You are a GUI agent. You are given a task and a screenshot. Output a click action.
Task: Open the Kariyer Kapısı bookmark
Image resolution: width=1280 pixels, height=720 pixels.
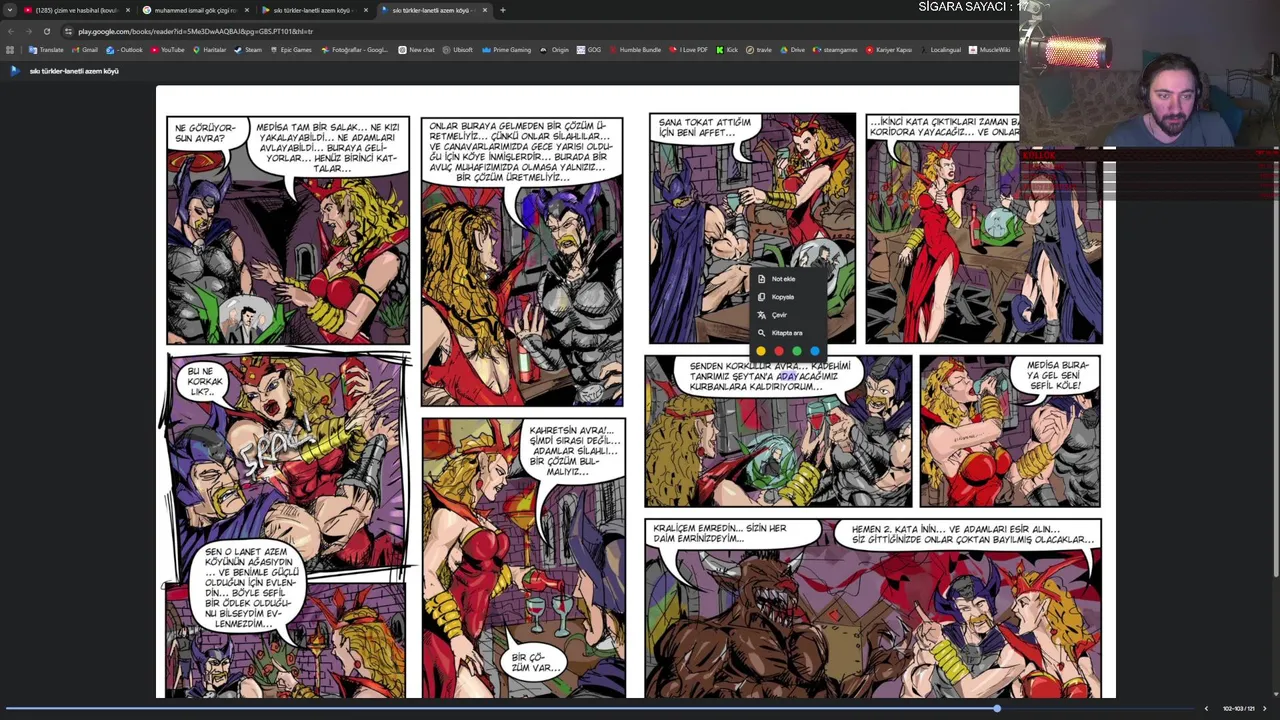889,50
